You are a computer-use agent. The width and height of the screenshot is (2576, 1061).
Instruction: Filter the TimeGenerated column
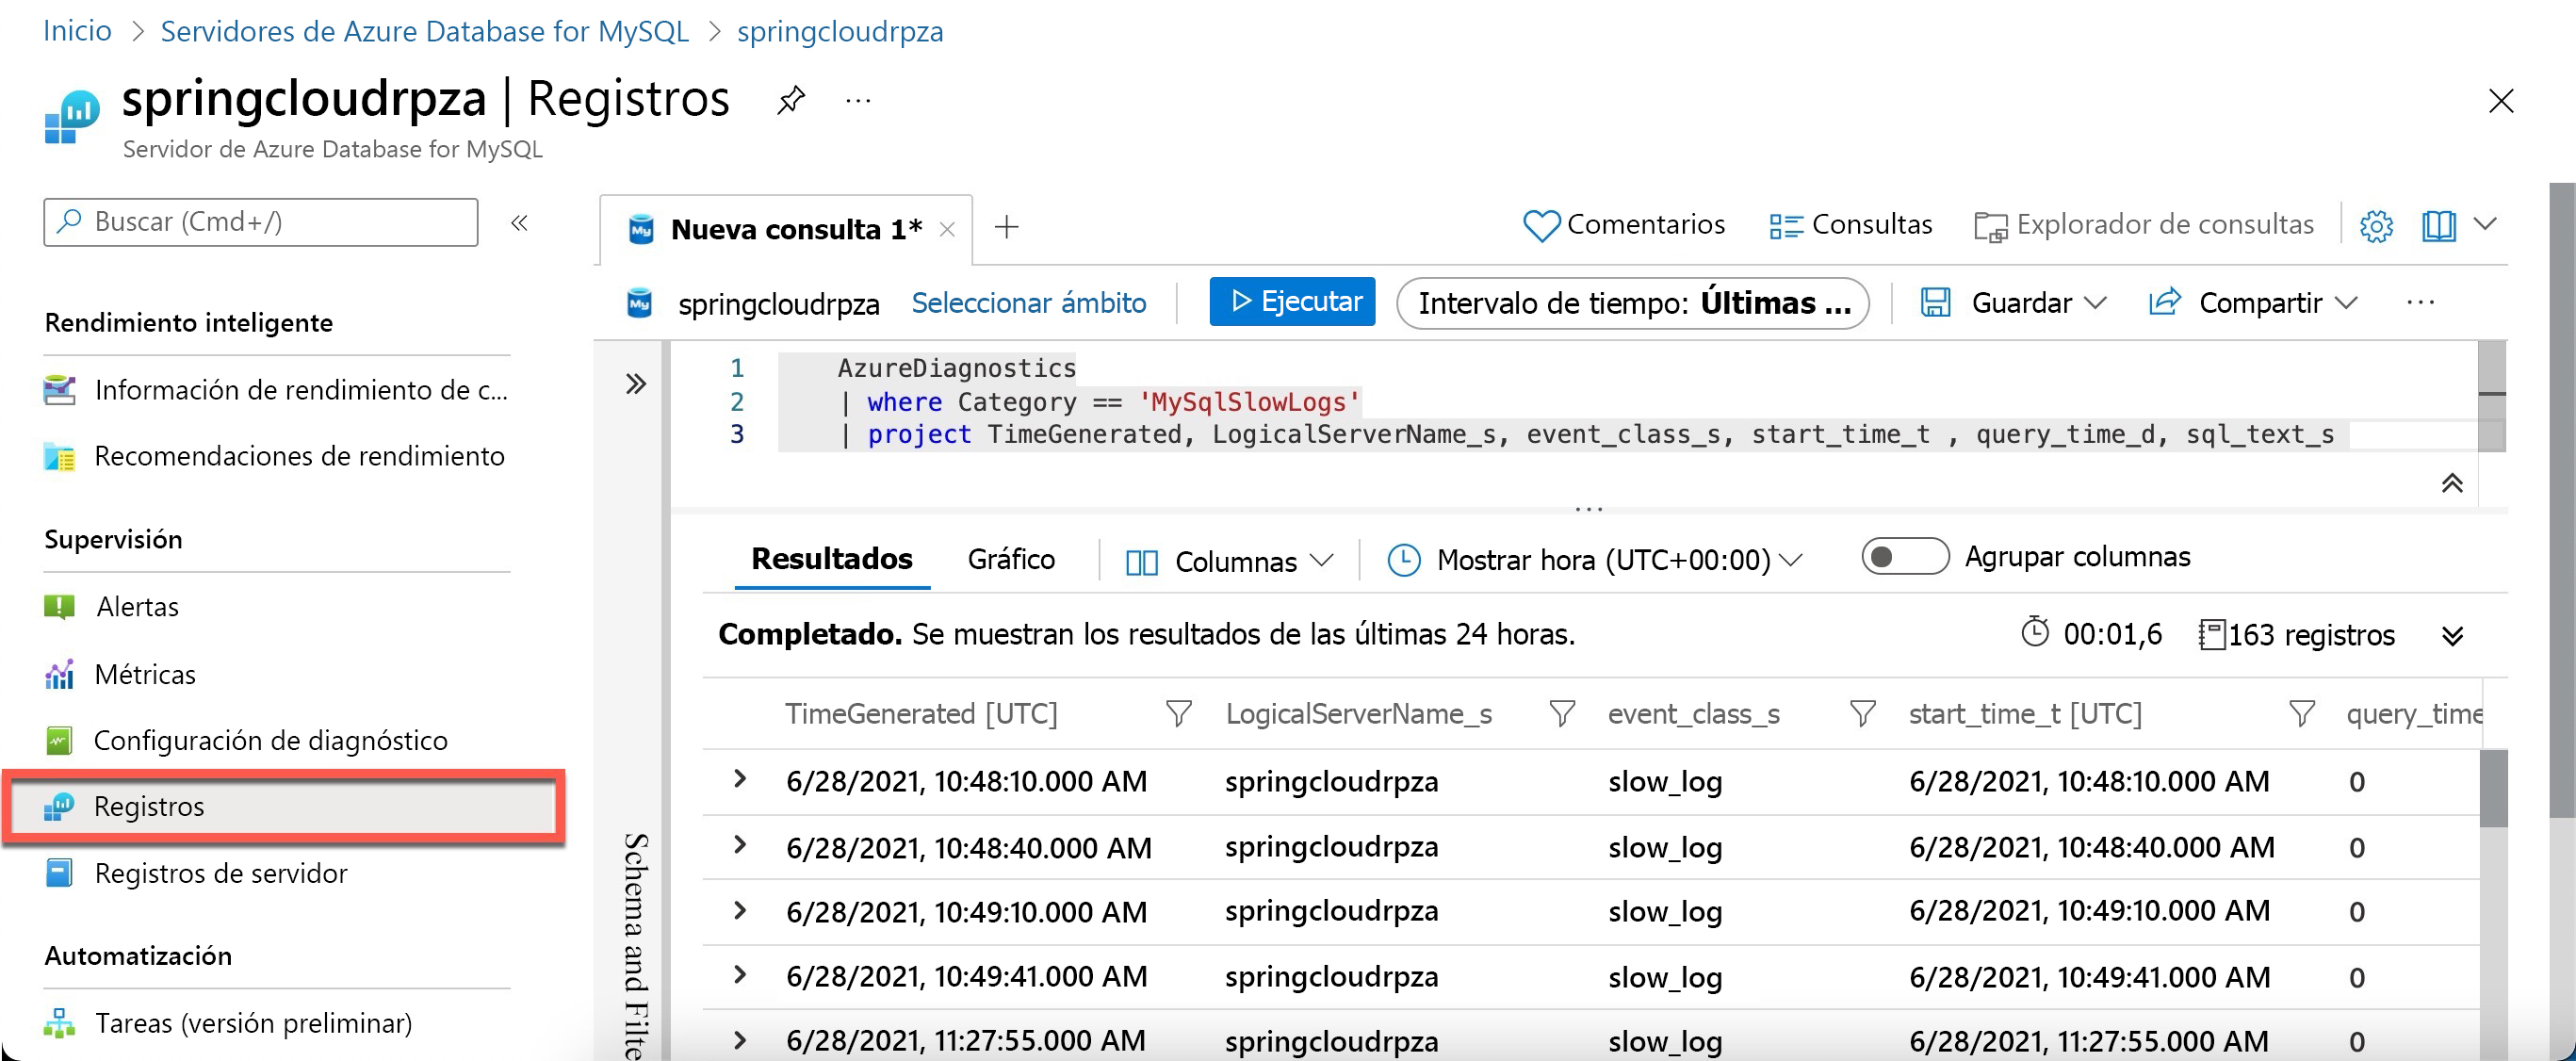(1178, 714)
